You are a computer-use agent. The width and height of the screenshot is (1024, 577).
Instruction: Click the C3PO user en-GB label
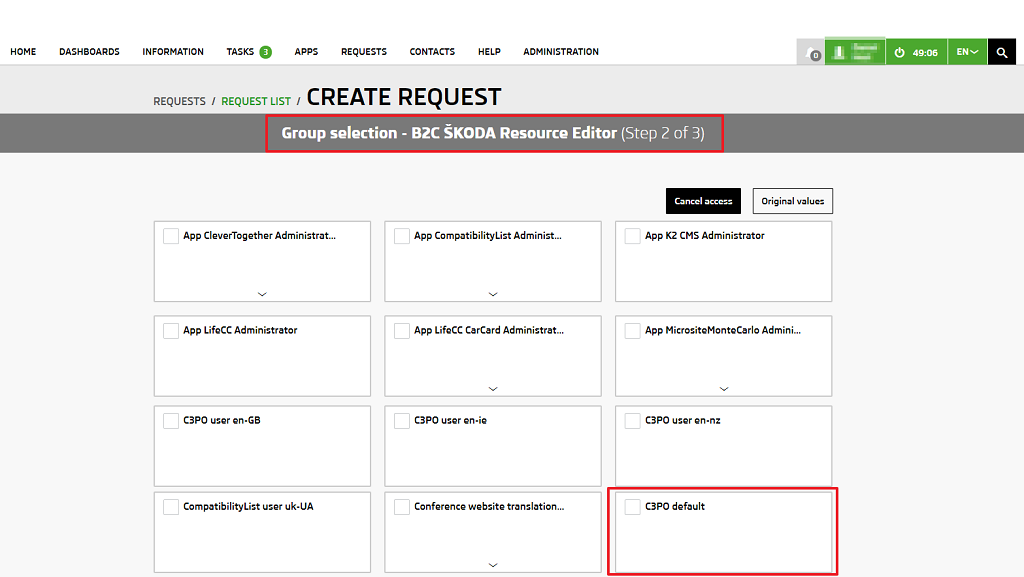(x=222, y=420)
